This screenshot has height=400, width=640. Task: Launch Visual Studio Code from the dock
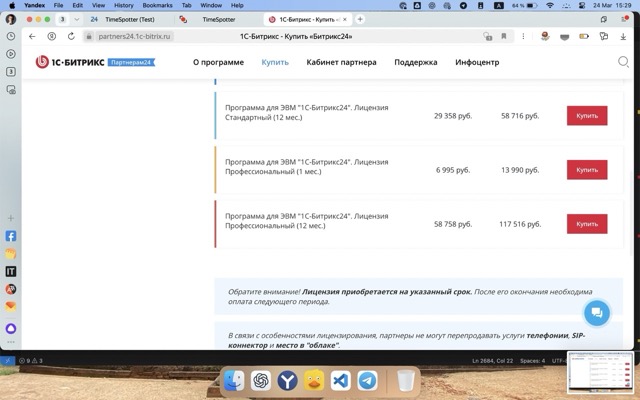point(341,381)
